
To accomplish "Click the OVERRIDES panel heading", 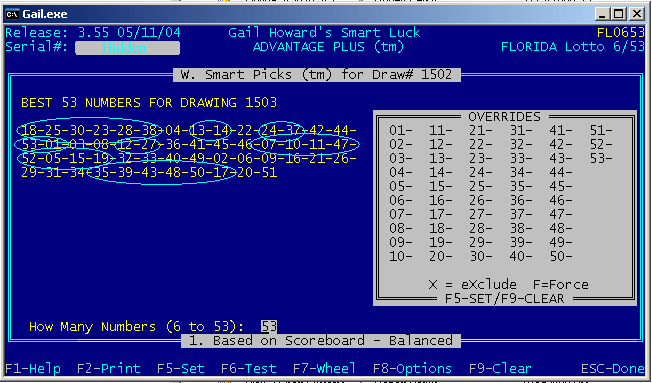I will pos(504,116).
